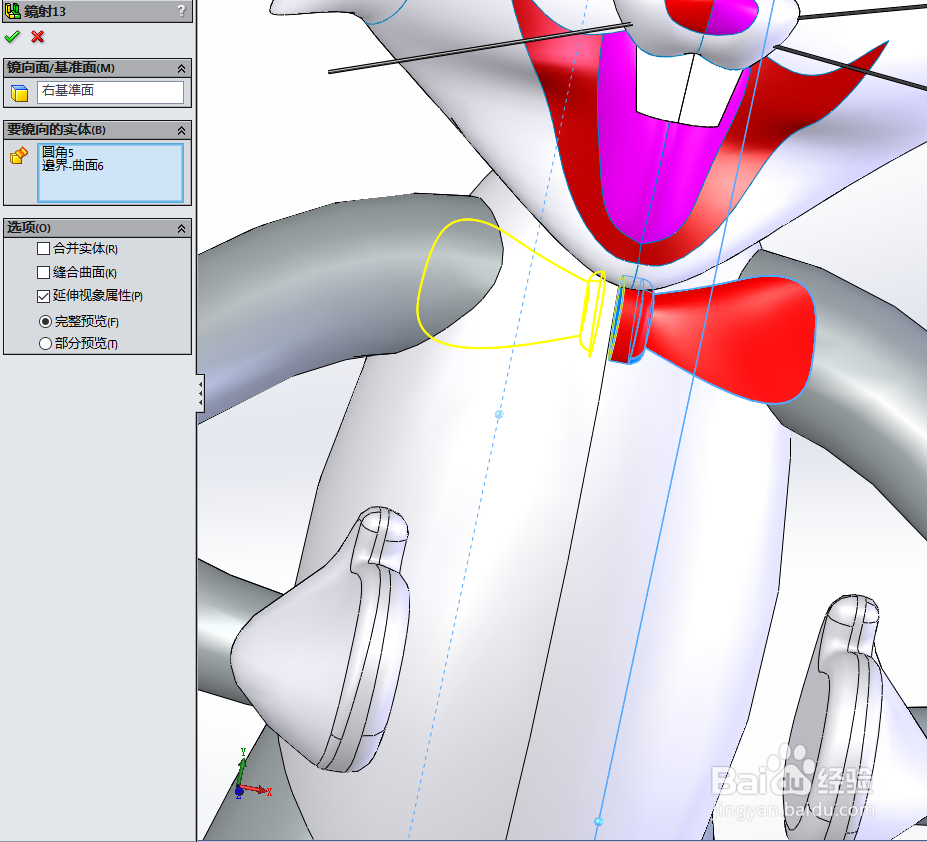This screenshot has width=927, height=842.
Task: Click the panel collapse handle on splitter
Action: point(200,393)
